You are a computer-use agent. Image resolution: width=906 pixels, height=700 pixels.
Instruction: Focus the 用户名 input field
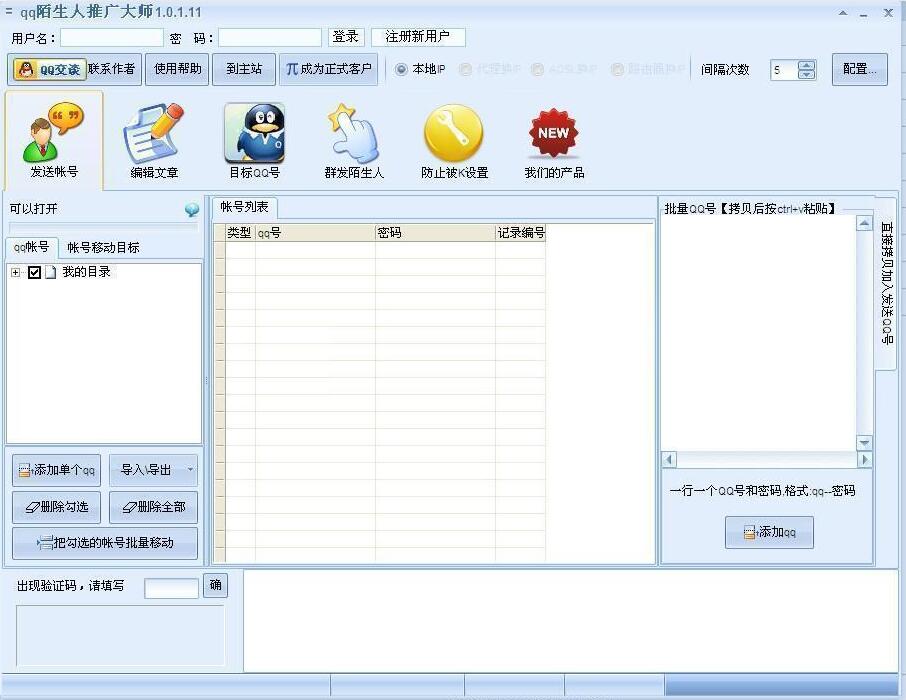[x=112, y=38]
